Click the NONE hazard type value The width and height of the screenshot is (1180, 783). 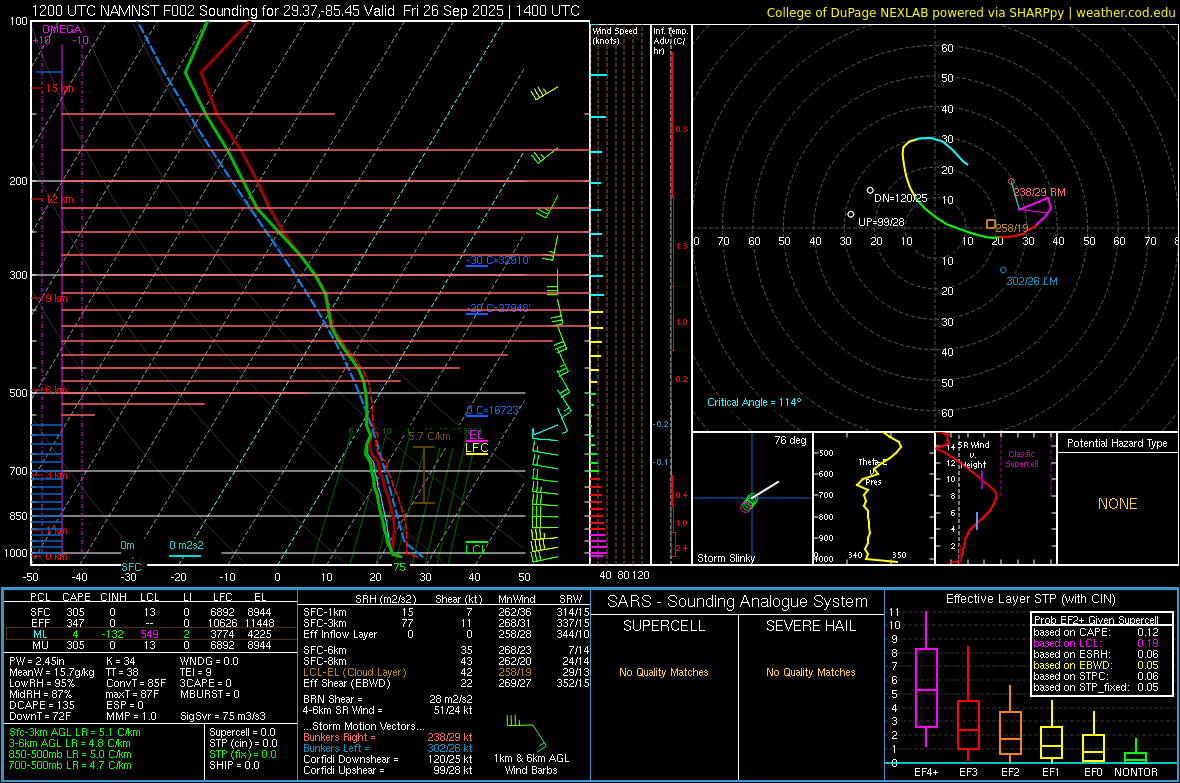coord(1118,504)
